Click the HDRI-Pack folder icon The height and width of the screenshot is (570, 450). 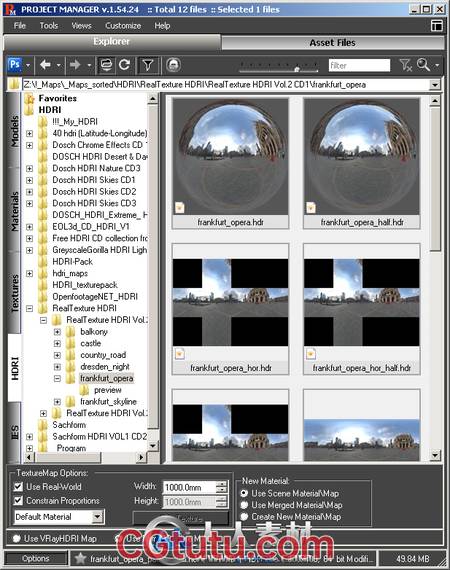(43, 262)
